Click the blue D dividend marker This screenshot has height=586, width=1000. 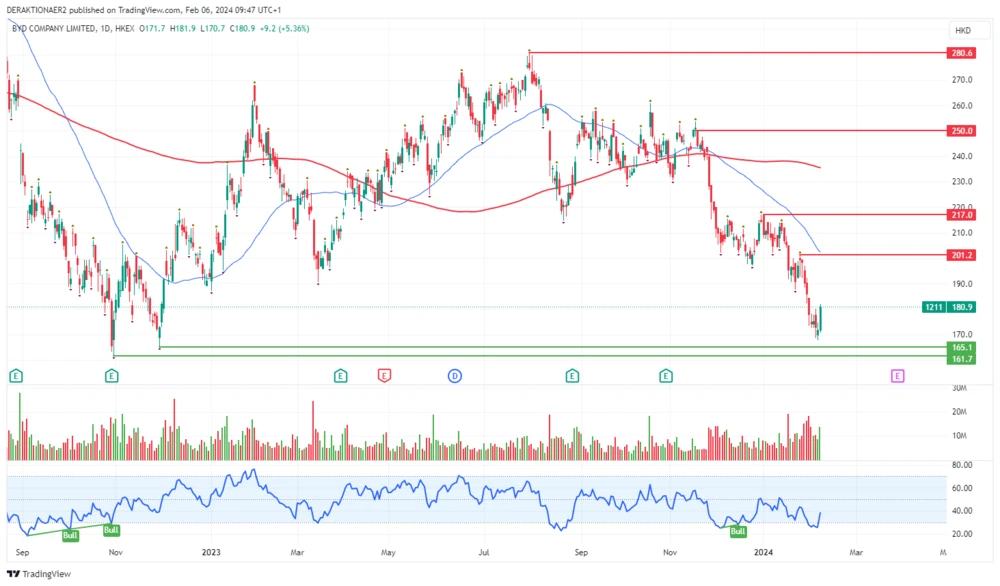(x=454, y=376)
